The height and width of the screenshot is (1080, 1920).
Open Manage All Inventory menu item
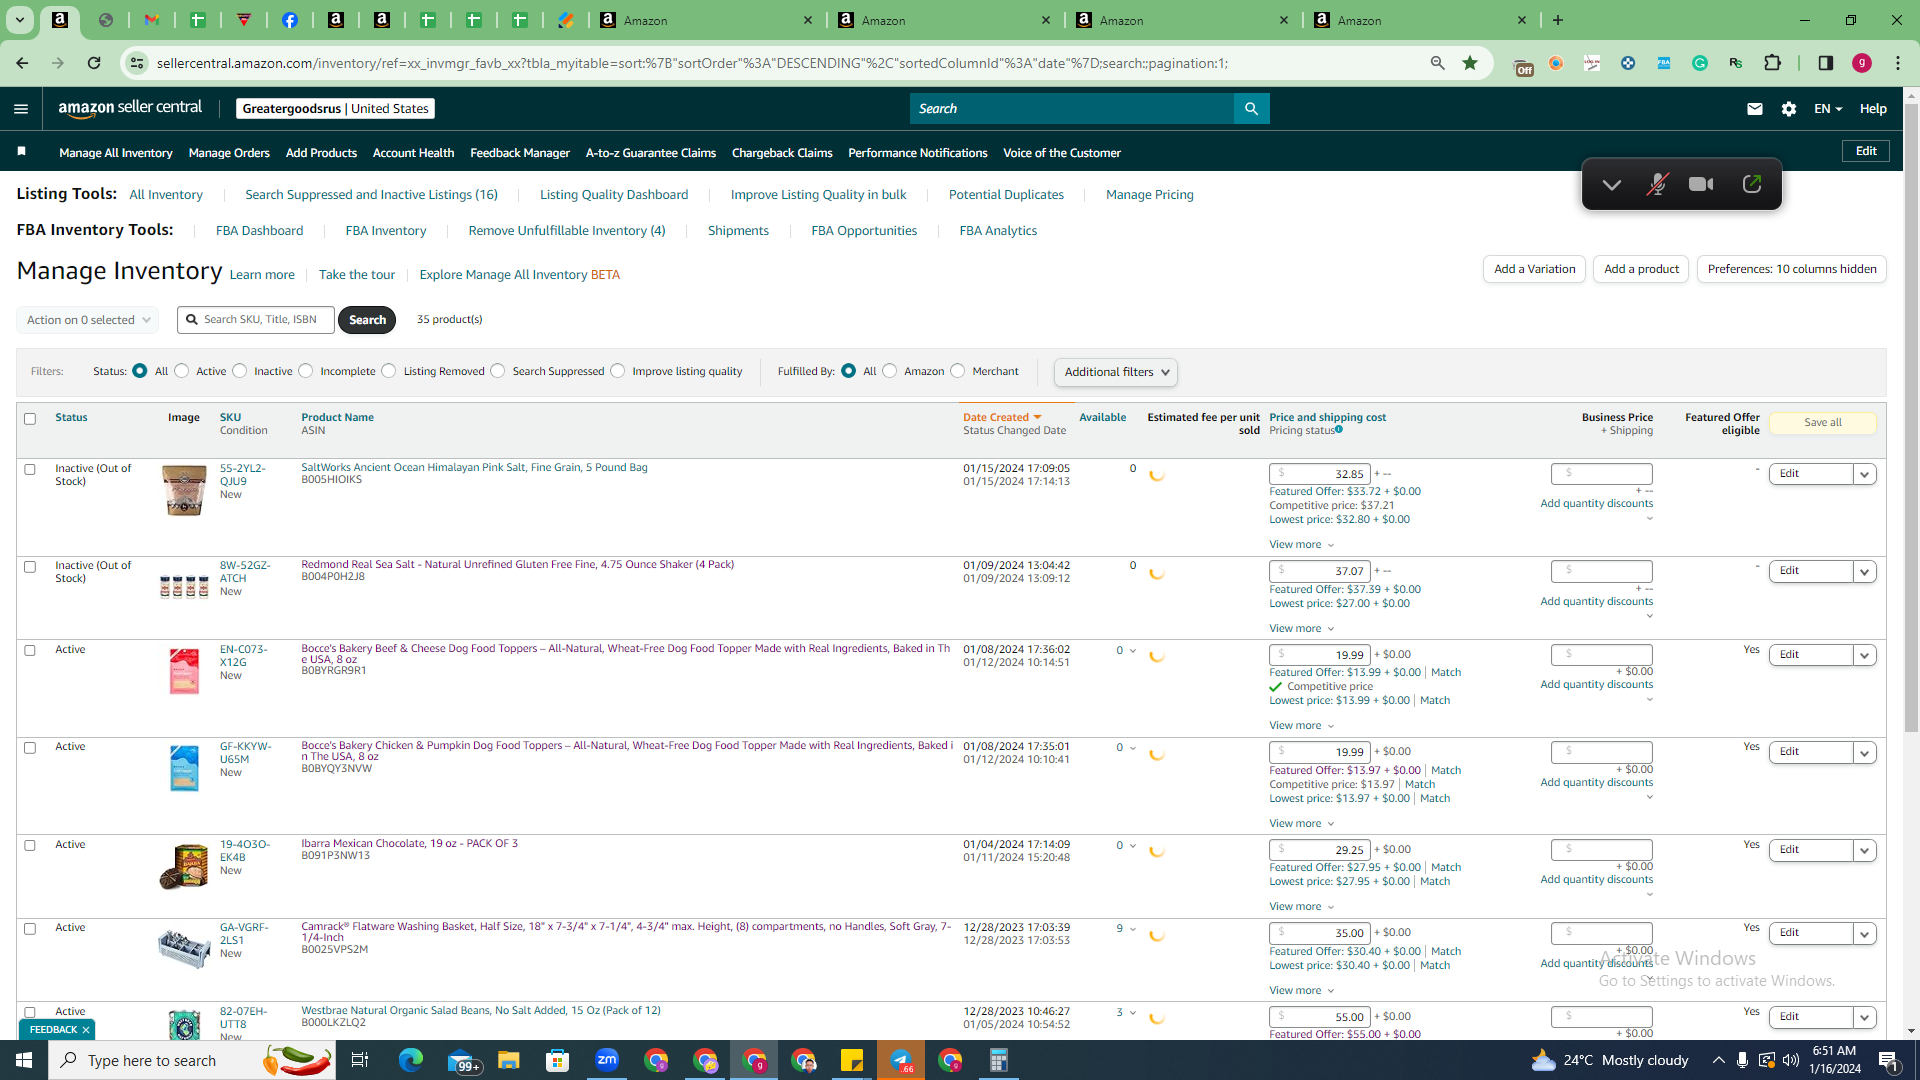click(x=116, y=153)
